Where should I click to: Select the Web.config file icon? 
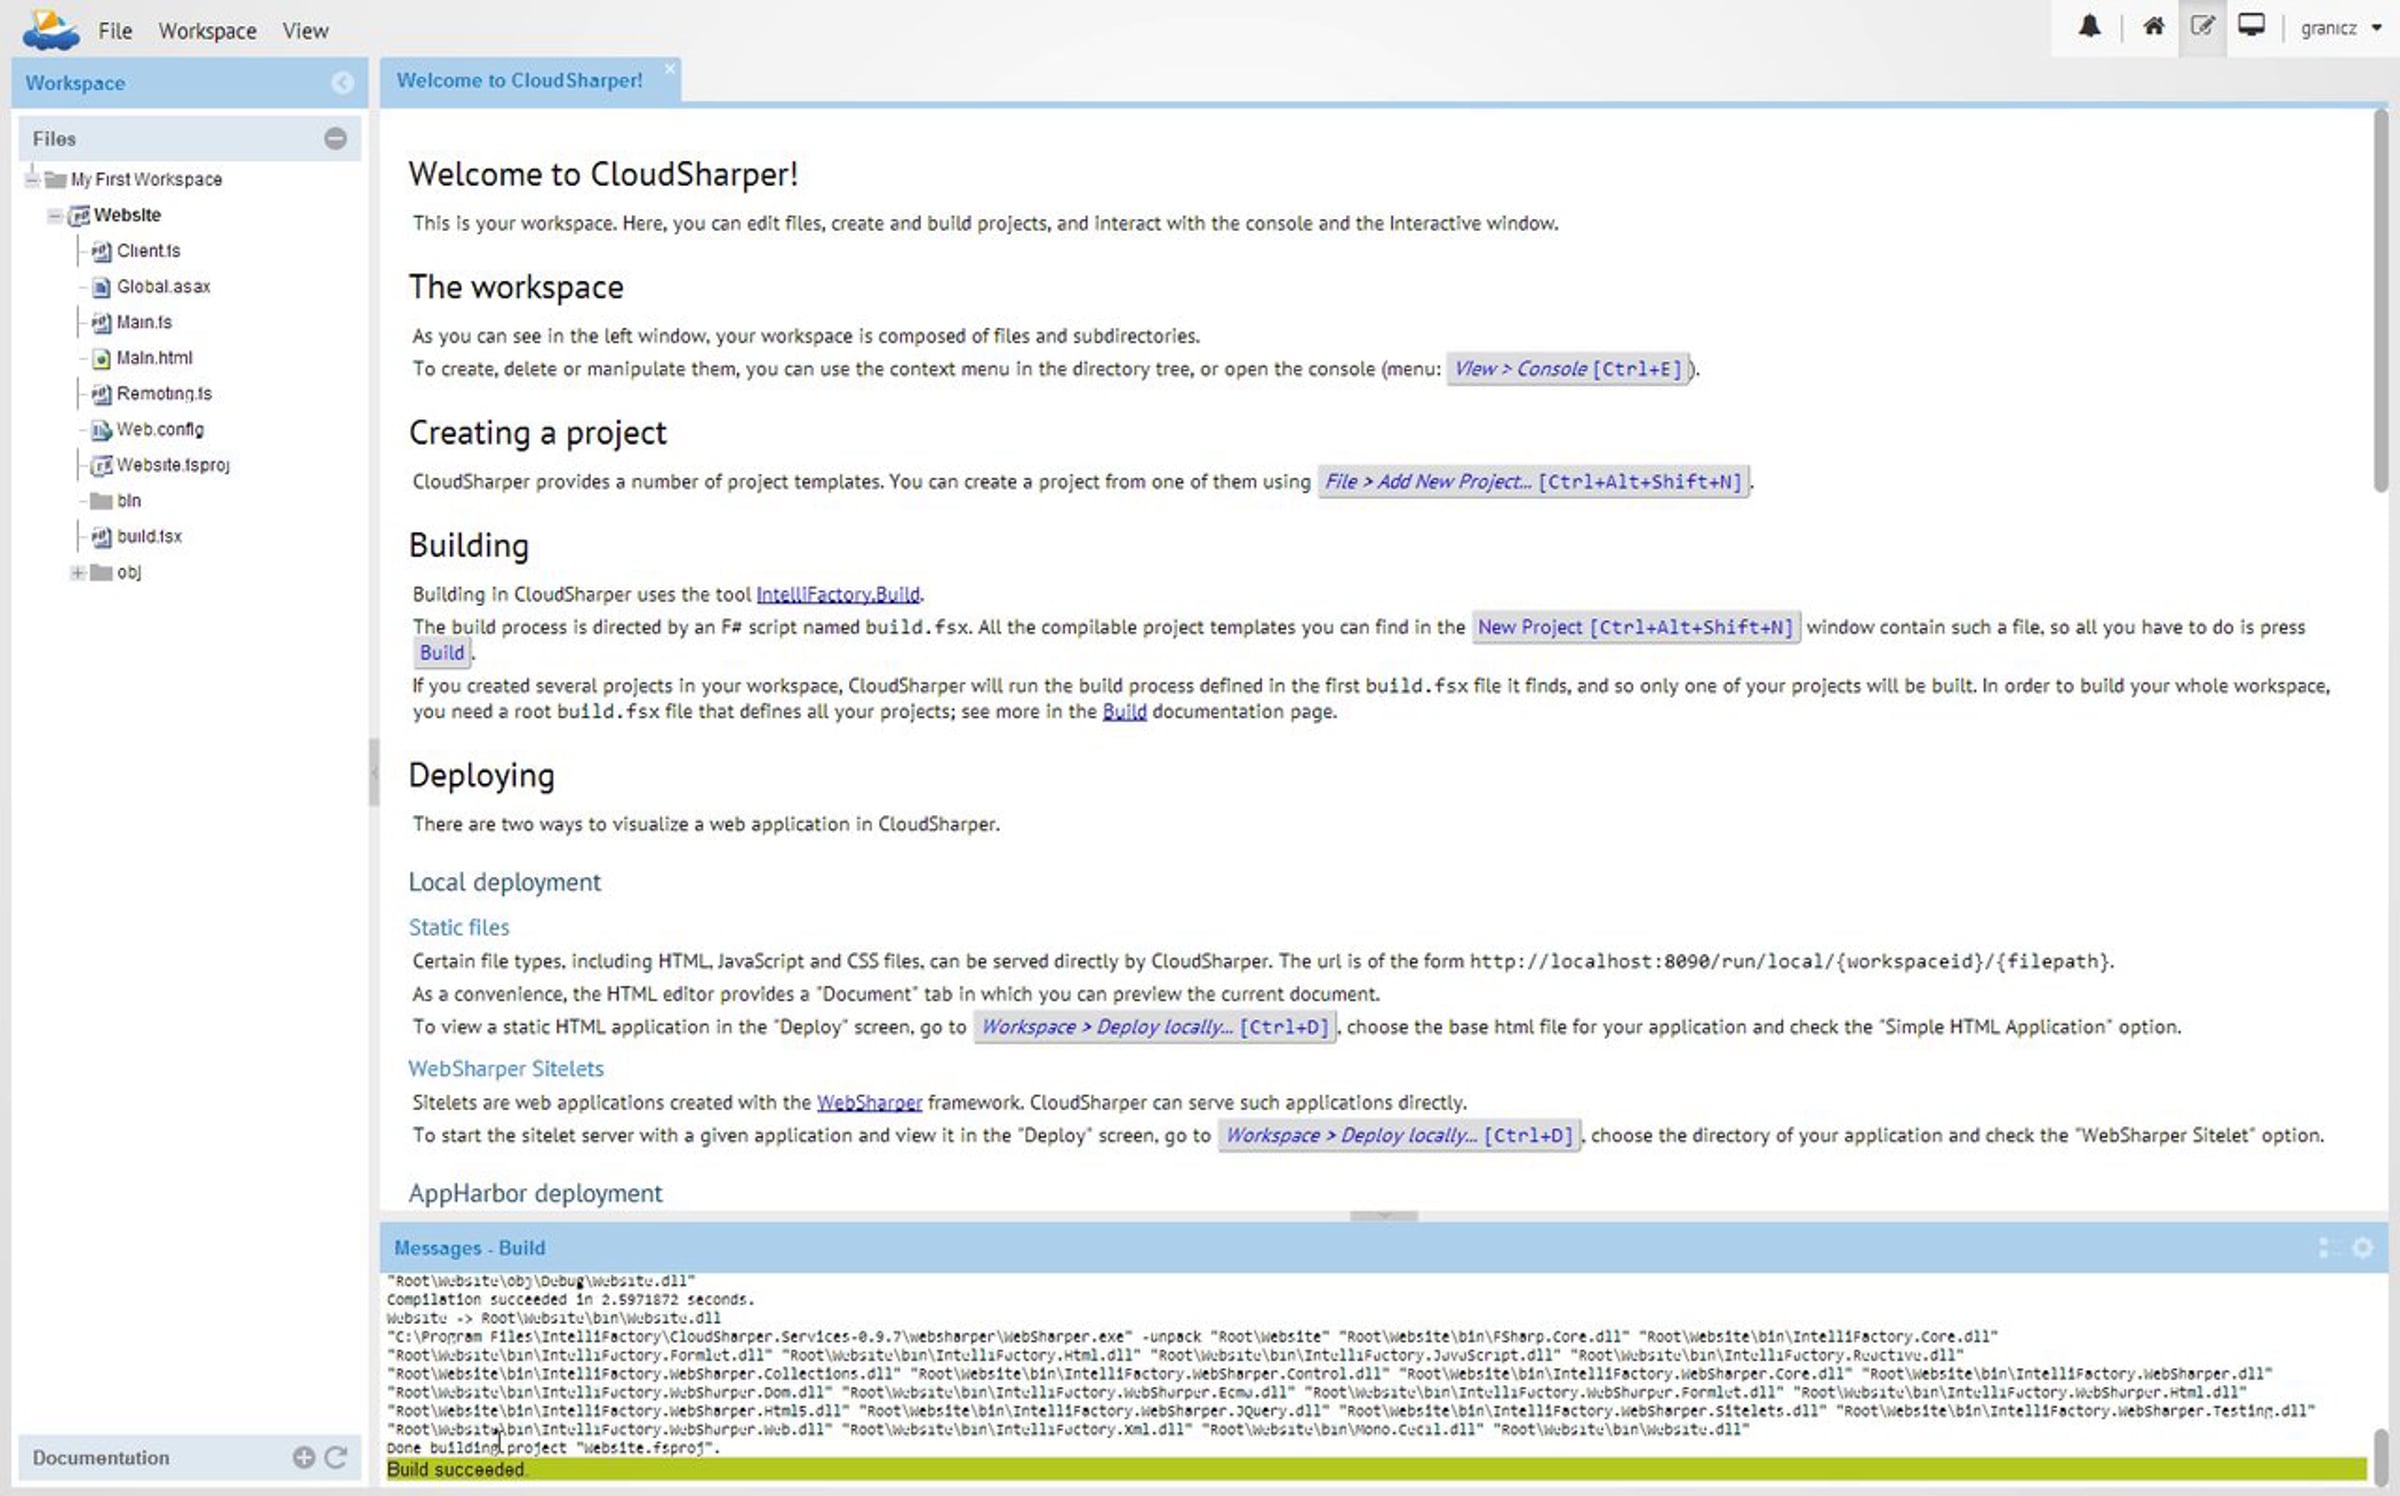[101, 430]
